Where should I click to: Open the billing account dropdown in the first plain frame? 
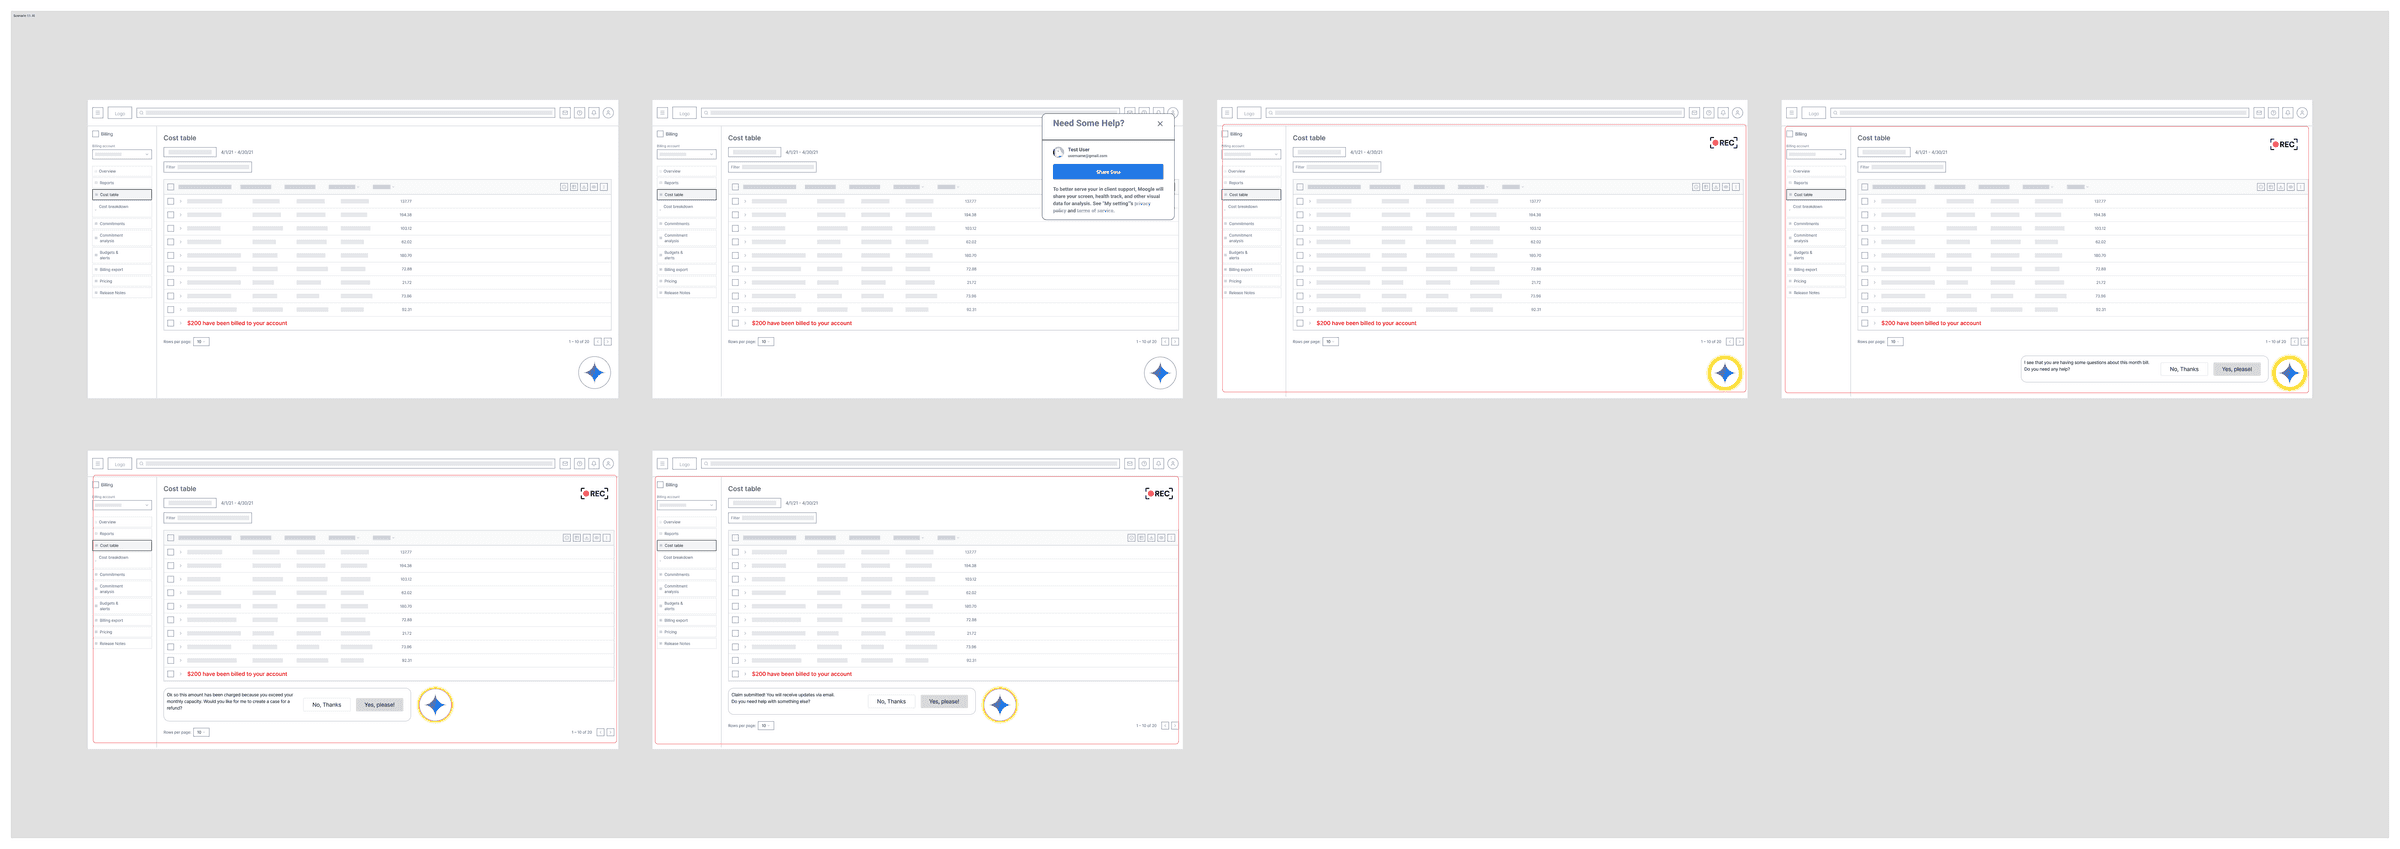tap(122, 154)
